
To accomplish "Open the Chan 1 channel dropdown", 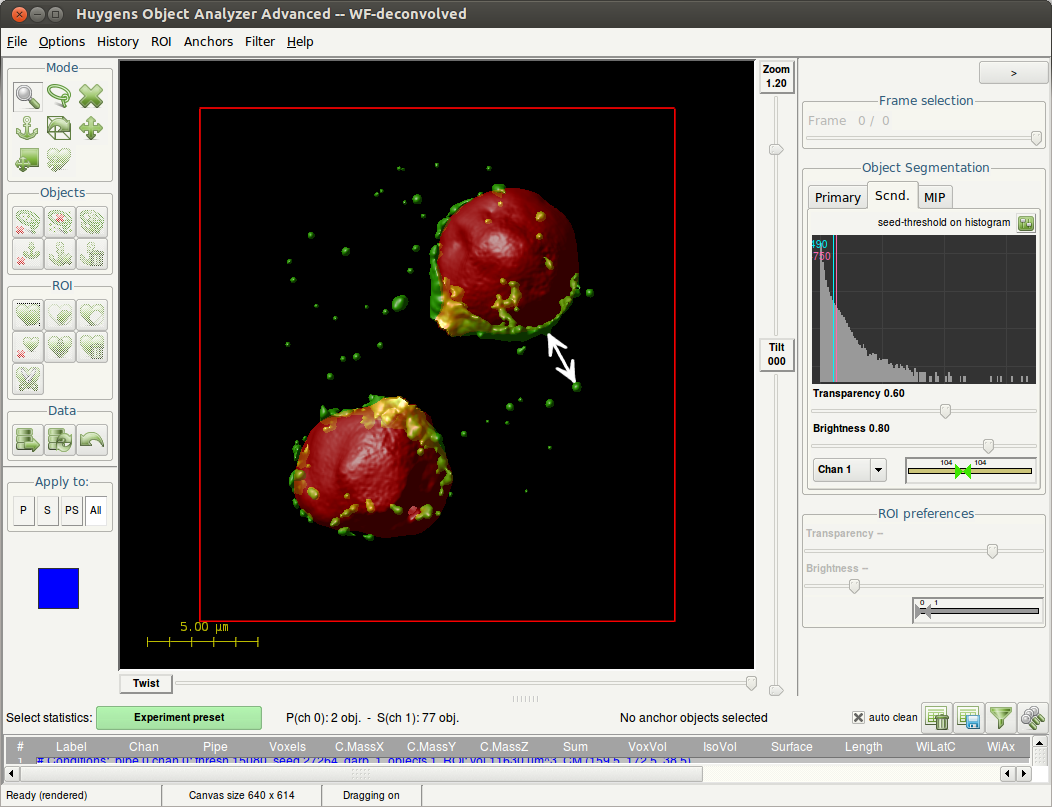I will tap(878, 469).
